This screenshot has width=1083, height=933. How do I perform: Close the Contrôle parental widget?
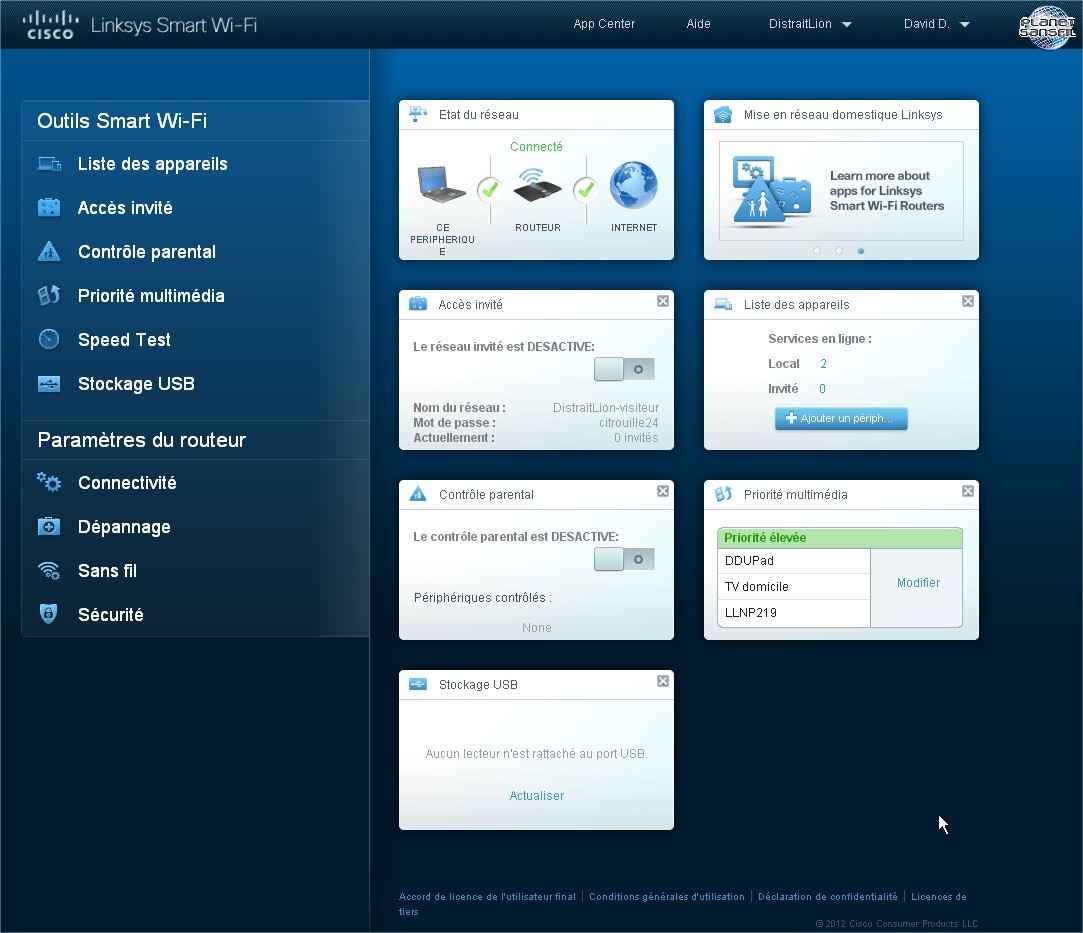[662, 491]
